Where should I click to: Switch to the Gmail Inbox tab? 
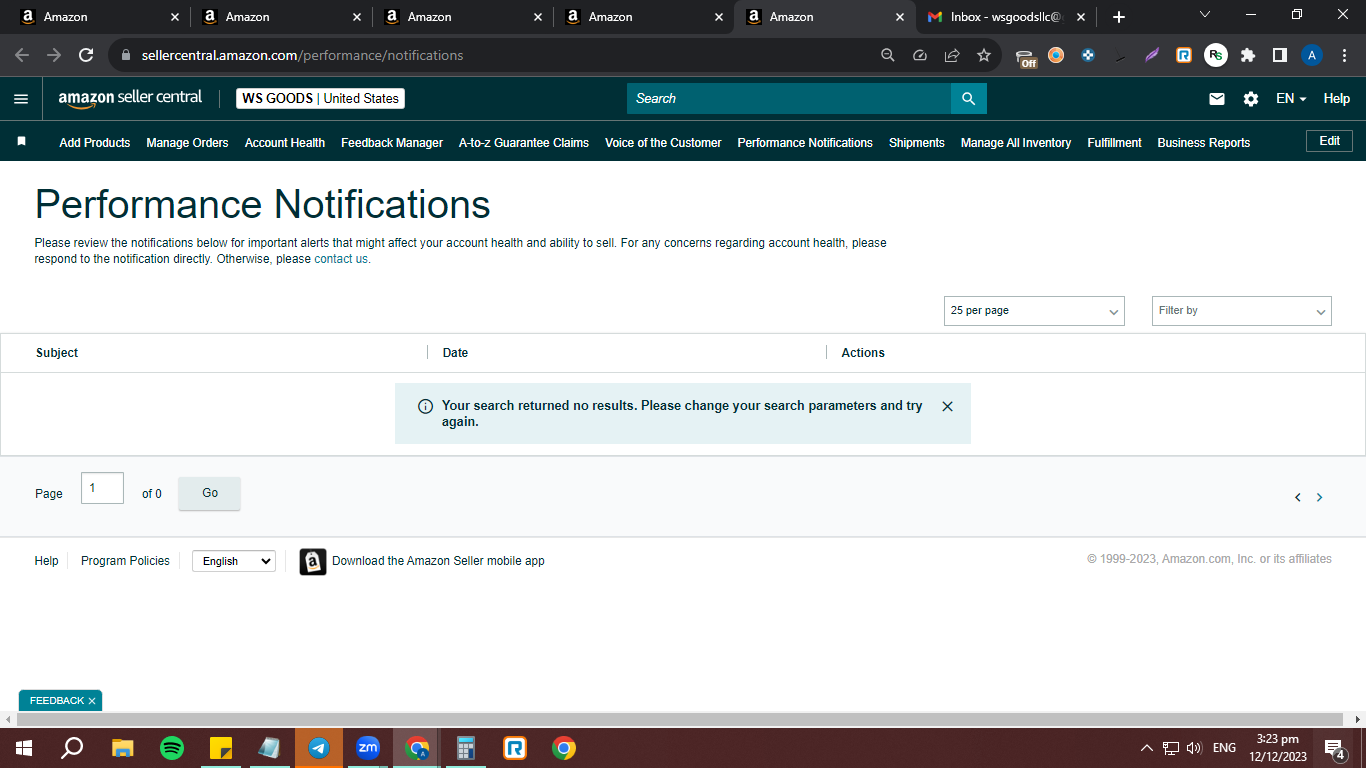[1006, 17]
